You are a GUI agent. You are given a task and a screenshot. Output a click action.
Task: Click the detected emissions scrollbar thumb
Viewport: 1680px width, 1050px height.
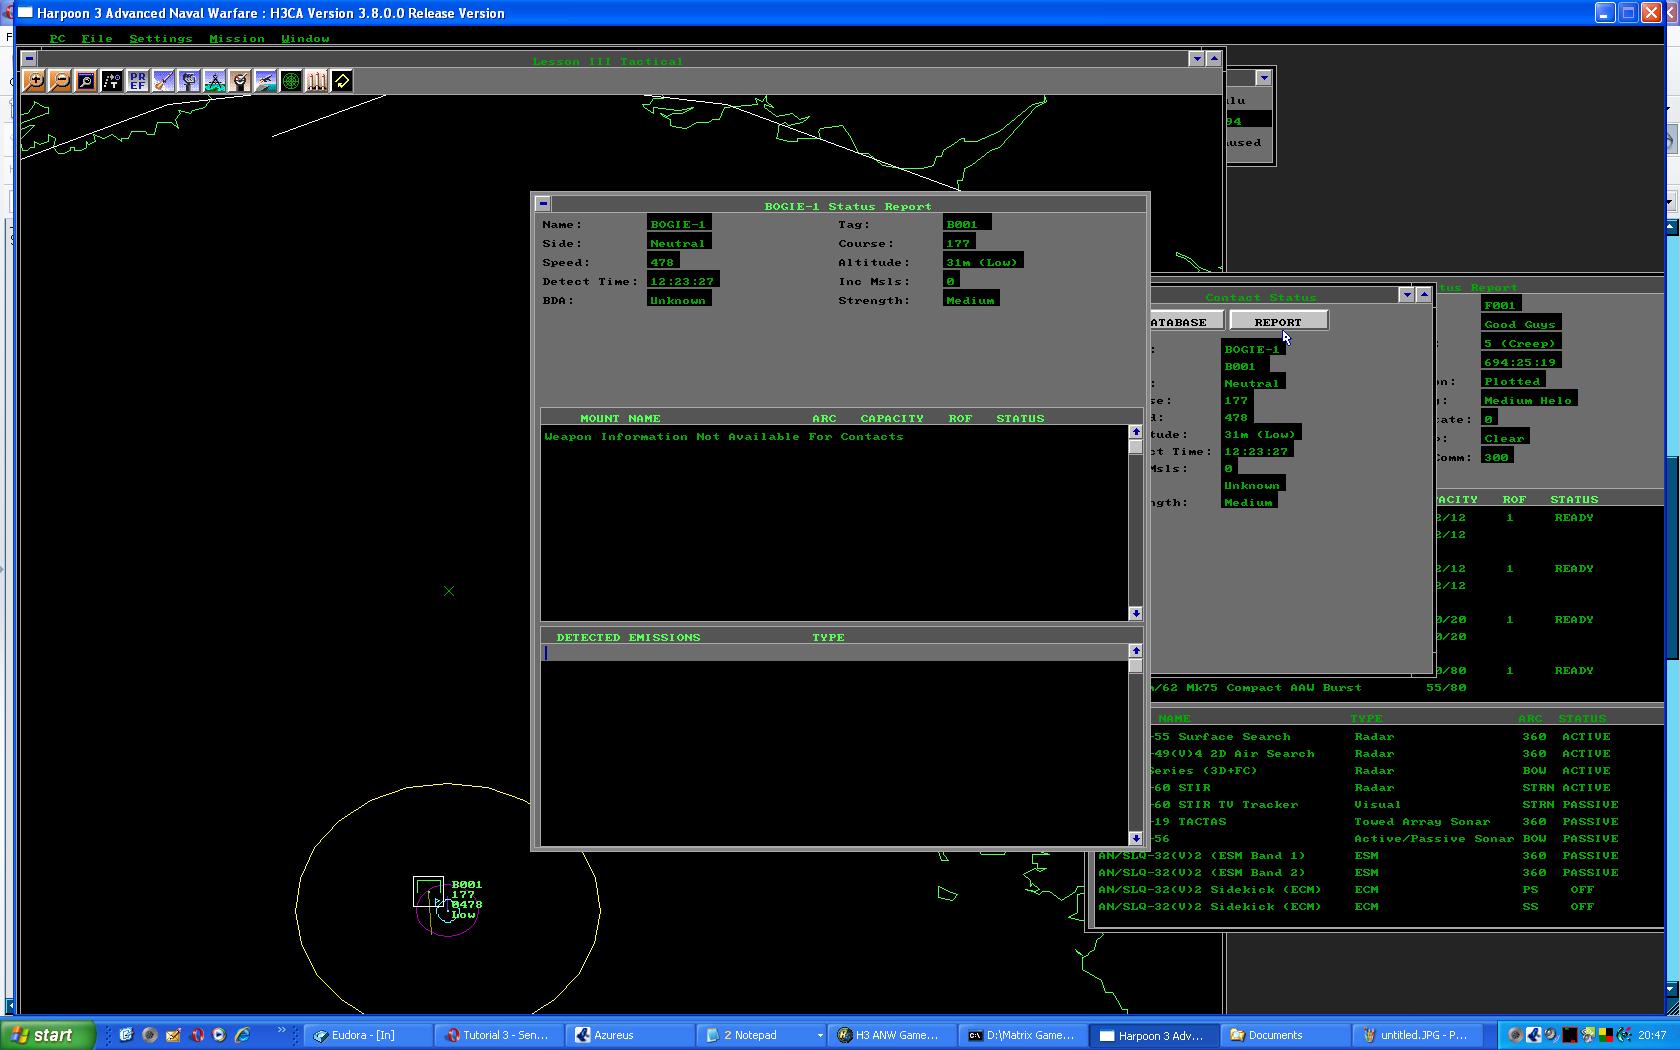pos(1135,666)
